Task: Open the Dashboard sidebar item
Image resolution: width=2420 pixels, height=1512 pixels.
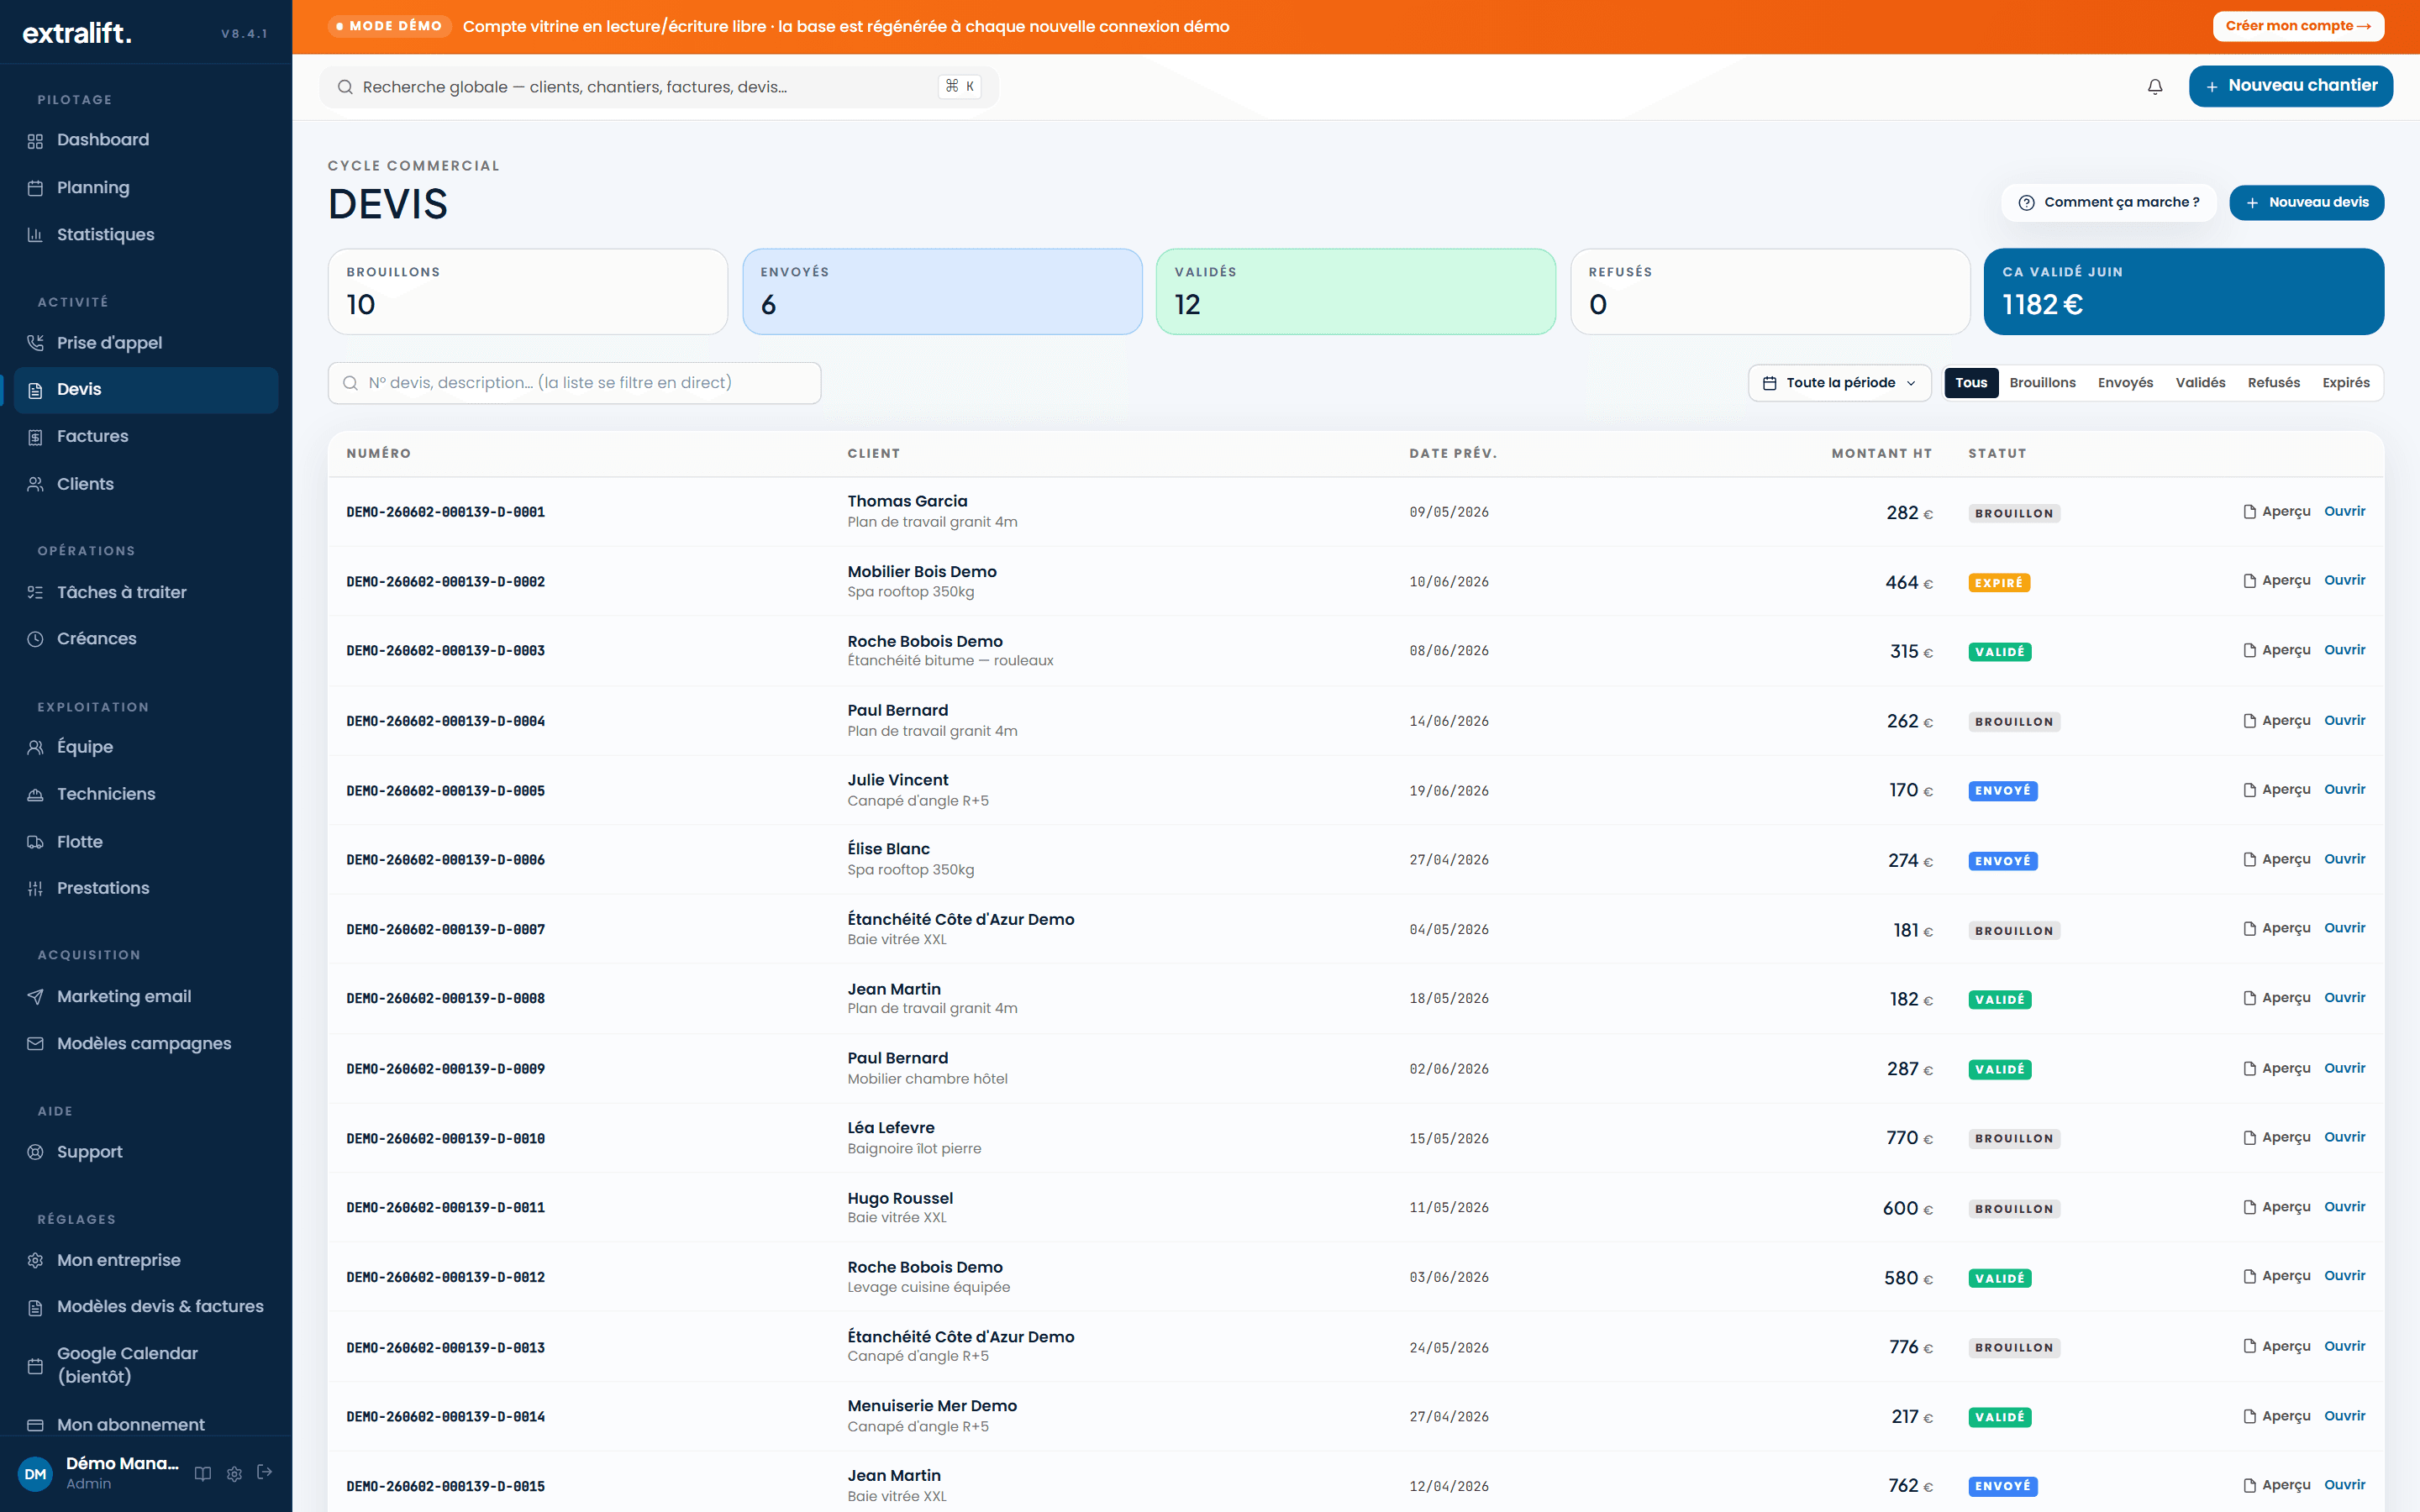Action: tap(146, 140)
